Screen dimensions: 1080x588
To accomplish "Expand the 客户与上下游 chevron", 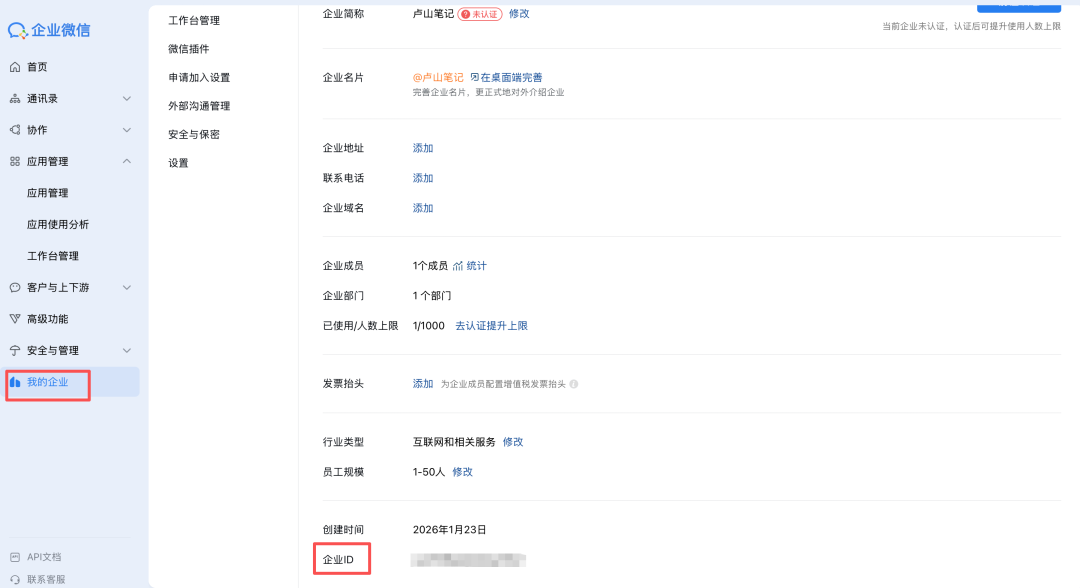I will pos(127,287).
